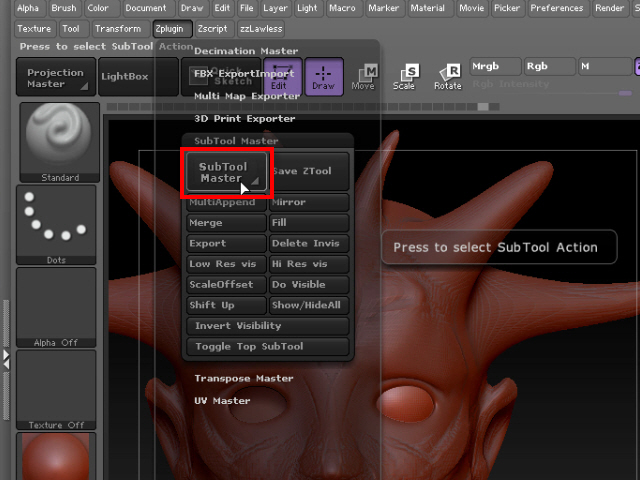Open the Marker menu
Screen dimensions: 640x480
point(384,8)
